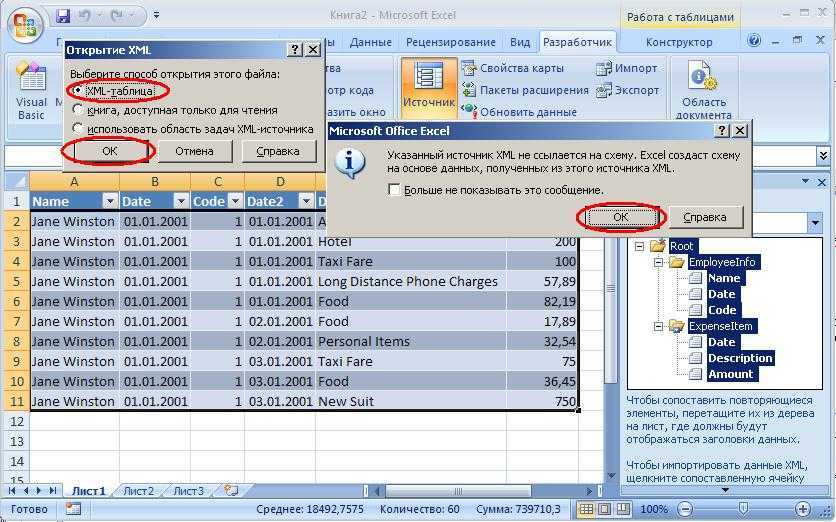Open the Разработчик ribbon tab

click(x=577, y=42)
